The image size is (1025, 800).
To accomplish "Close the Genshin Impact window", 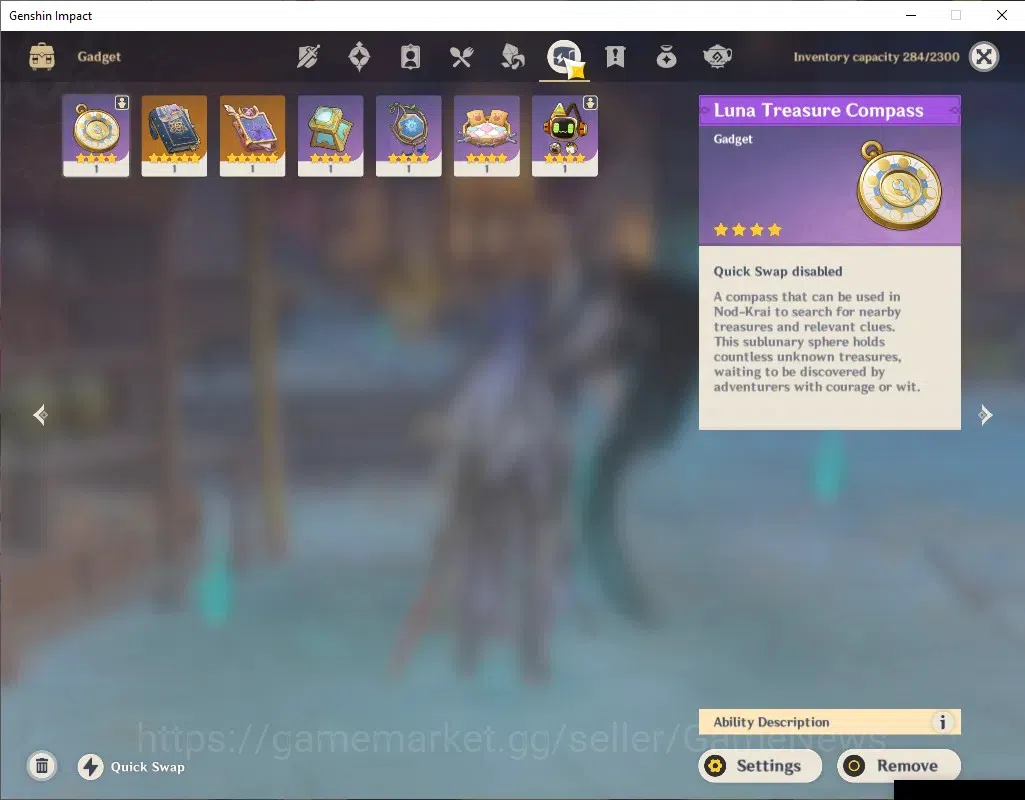I will [1001, 15].
